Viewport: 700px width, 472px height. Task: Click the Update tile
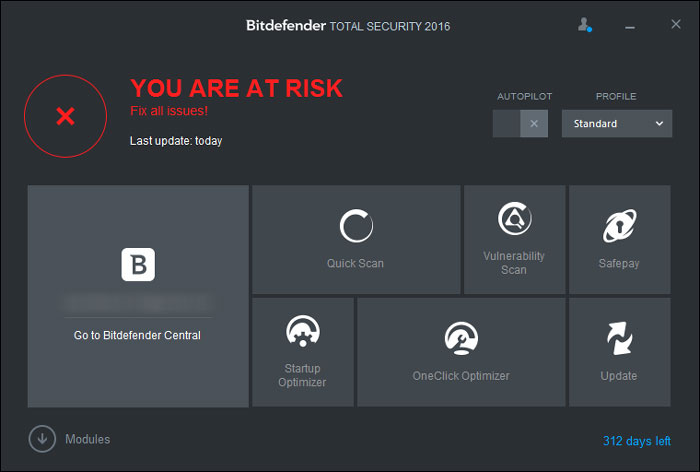click(x=619, y=352)
